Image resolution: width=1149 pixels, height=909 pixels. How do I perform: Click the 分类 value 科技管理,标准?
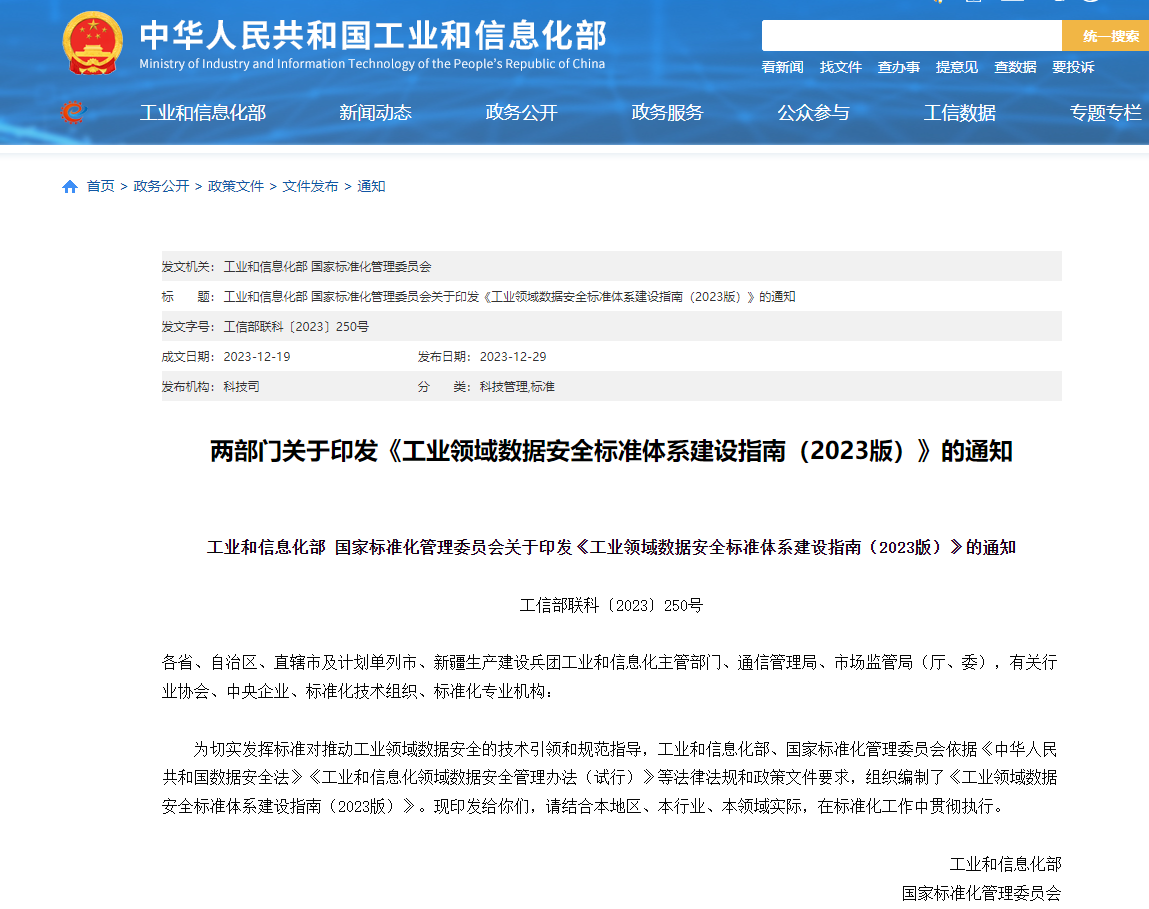(x=517, y=386)
